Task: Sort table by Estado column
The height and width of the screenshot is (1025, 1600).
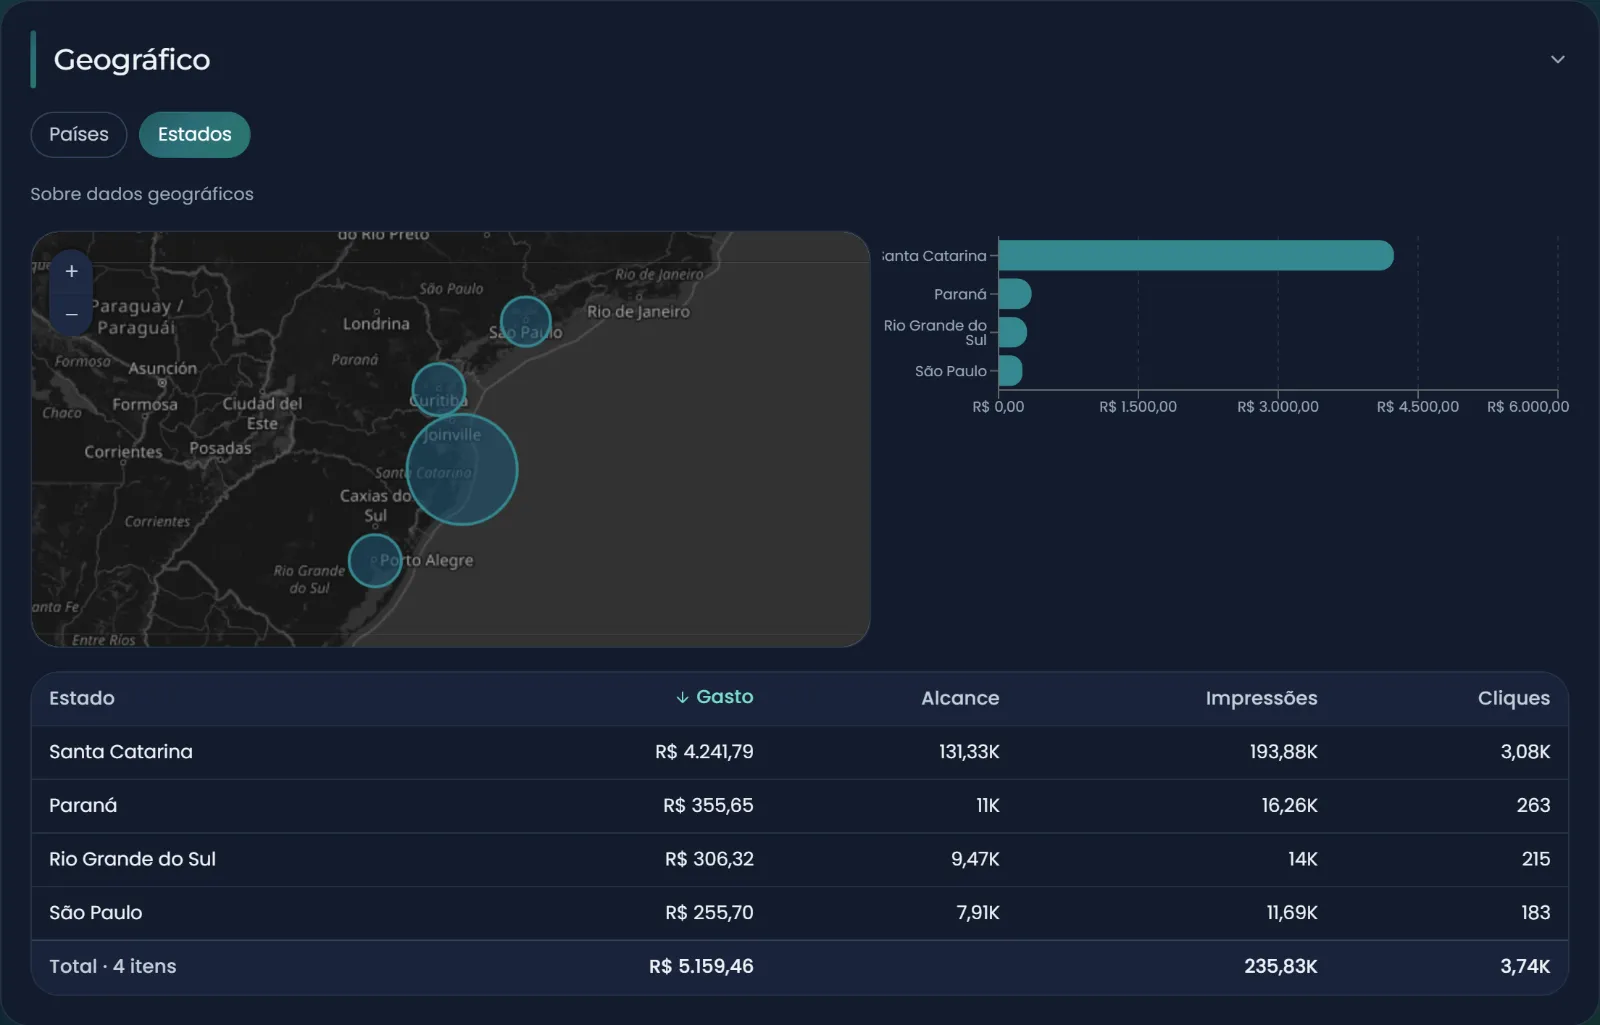Action: pyautogui.click(x=82, y=698)
